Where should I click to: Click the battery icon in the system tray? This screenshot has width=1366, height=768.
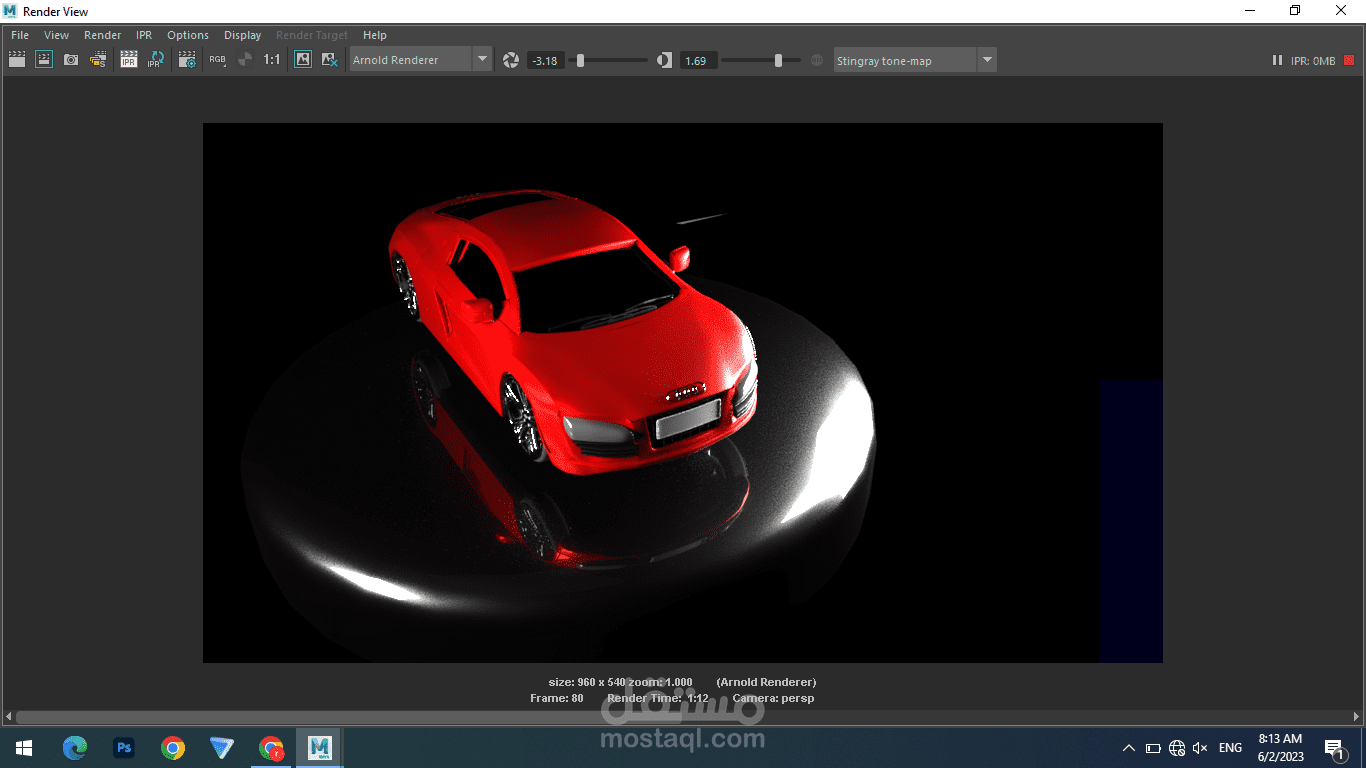1153,748
